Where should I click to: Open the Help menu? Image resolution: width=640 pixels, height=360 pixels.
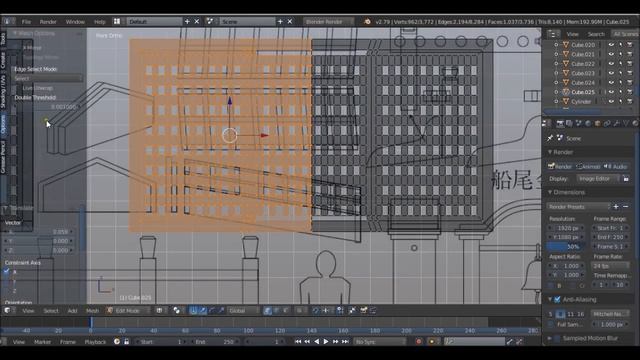pos(100,22)
